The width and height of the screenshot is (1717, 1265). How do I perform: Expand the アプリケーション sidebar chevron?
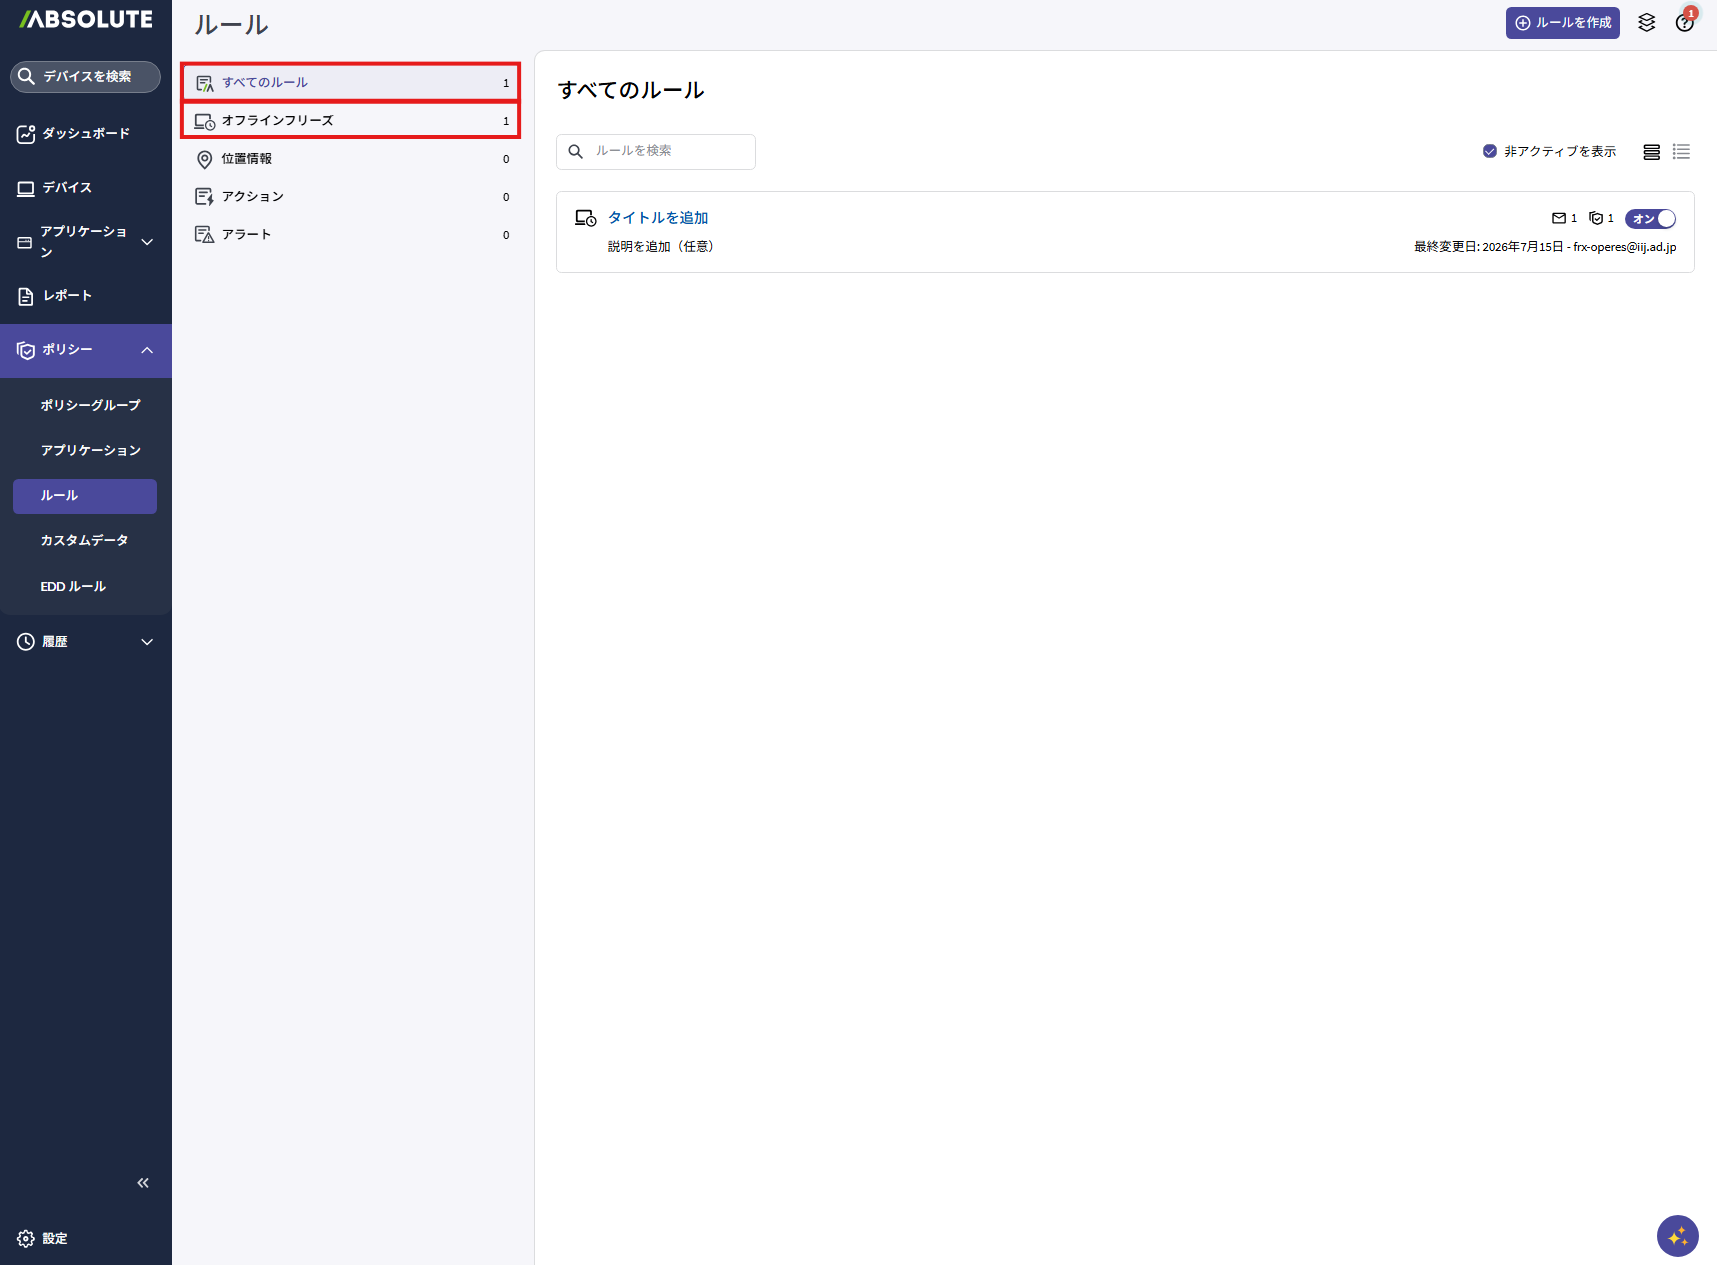coord(147,242)
